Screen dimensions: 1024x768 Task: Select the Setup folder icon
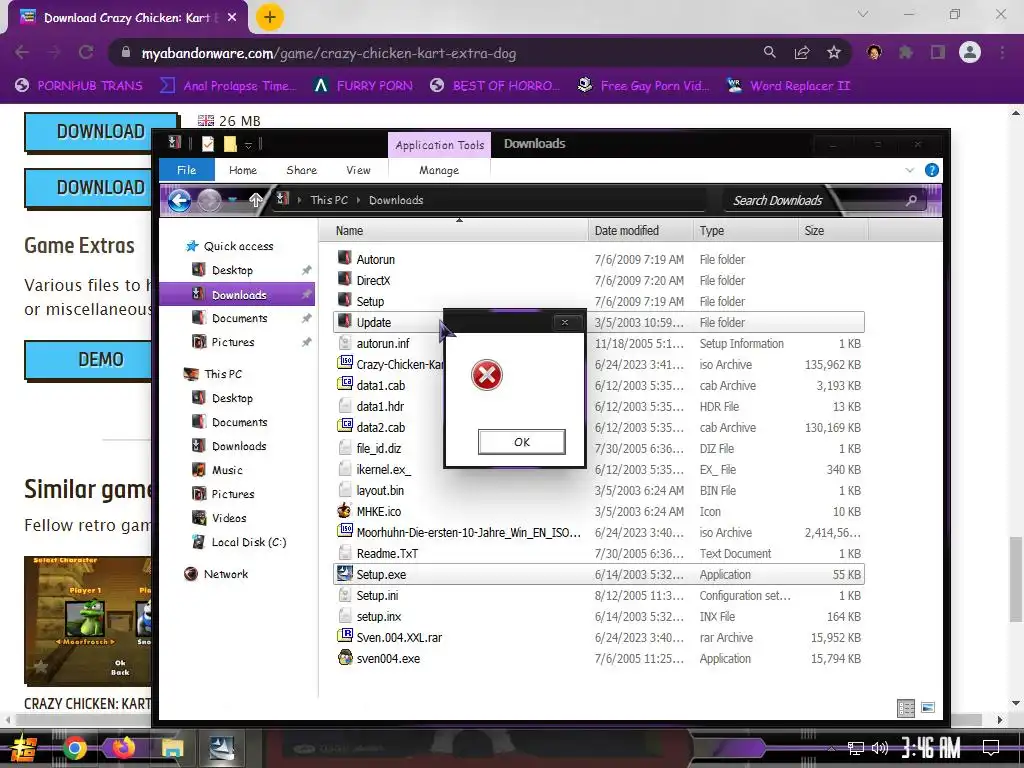345,300
